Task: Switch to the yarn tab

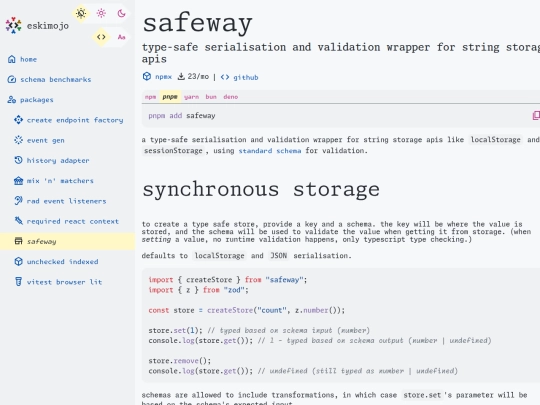Action: click(191, 97)
